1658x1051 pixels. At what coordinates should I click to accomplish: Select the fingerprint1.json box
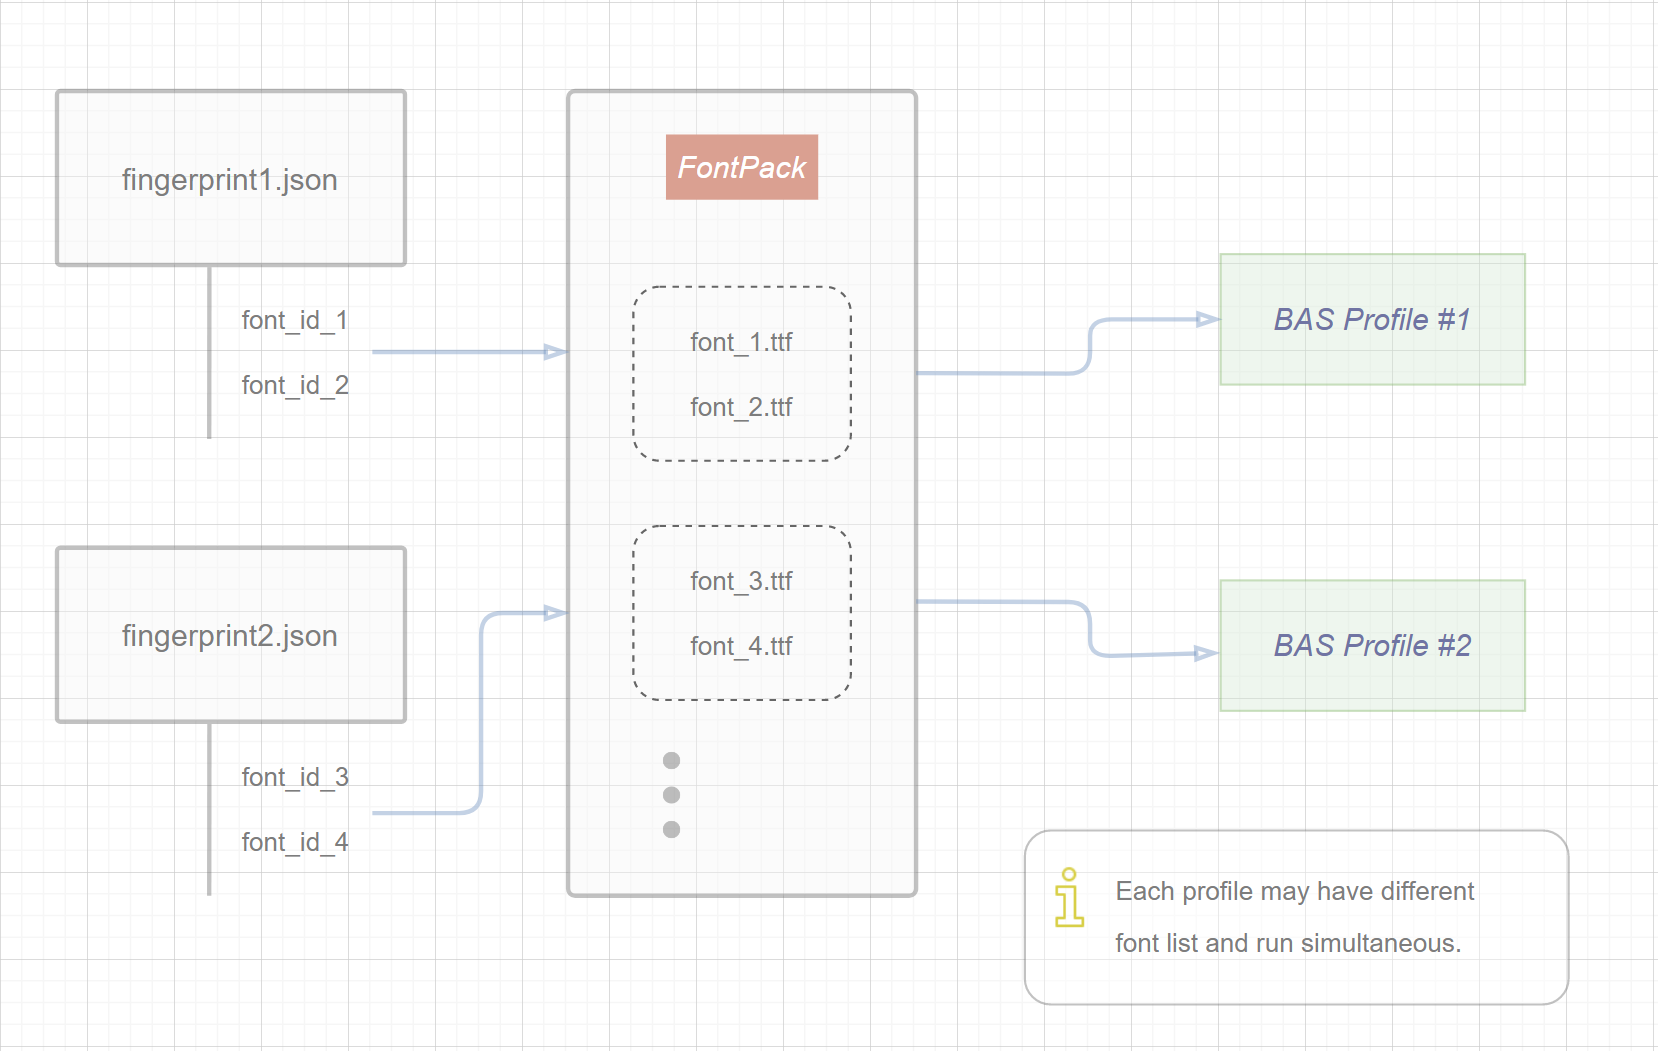coord(231,179)
